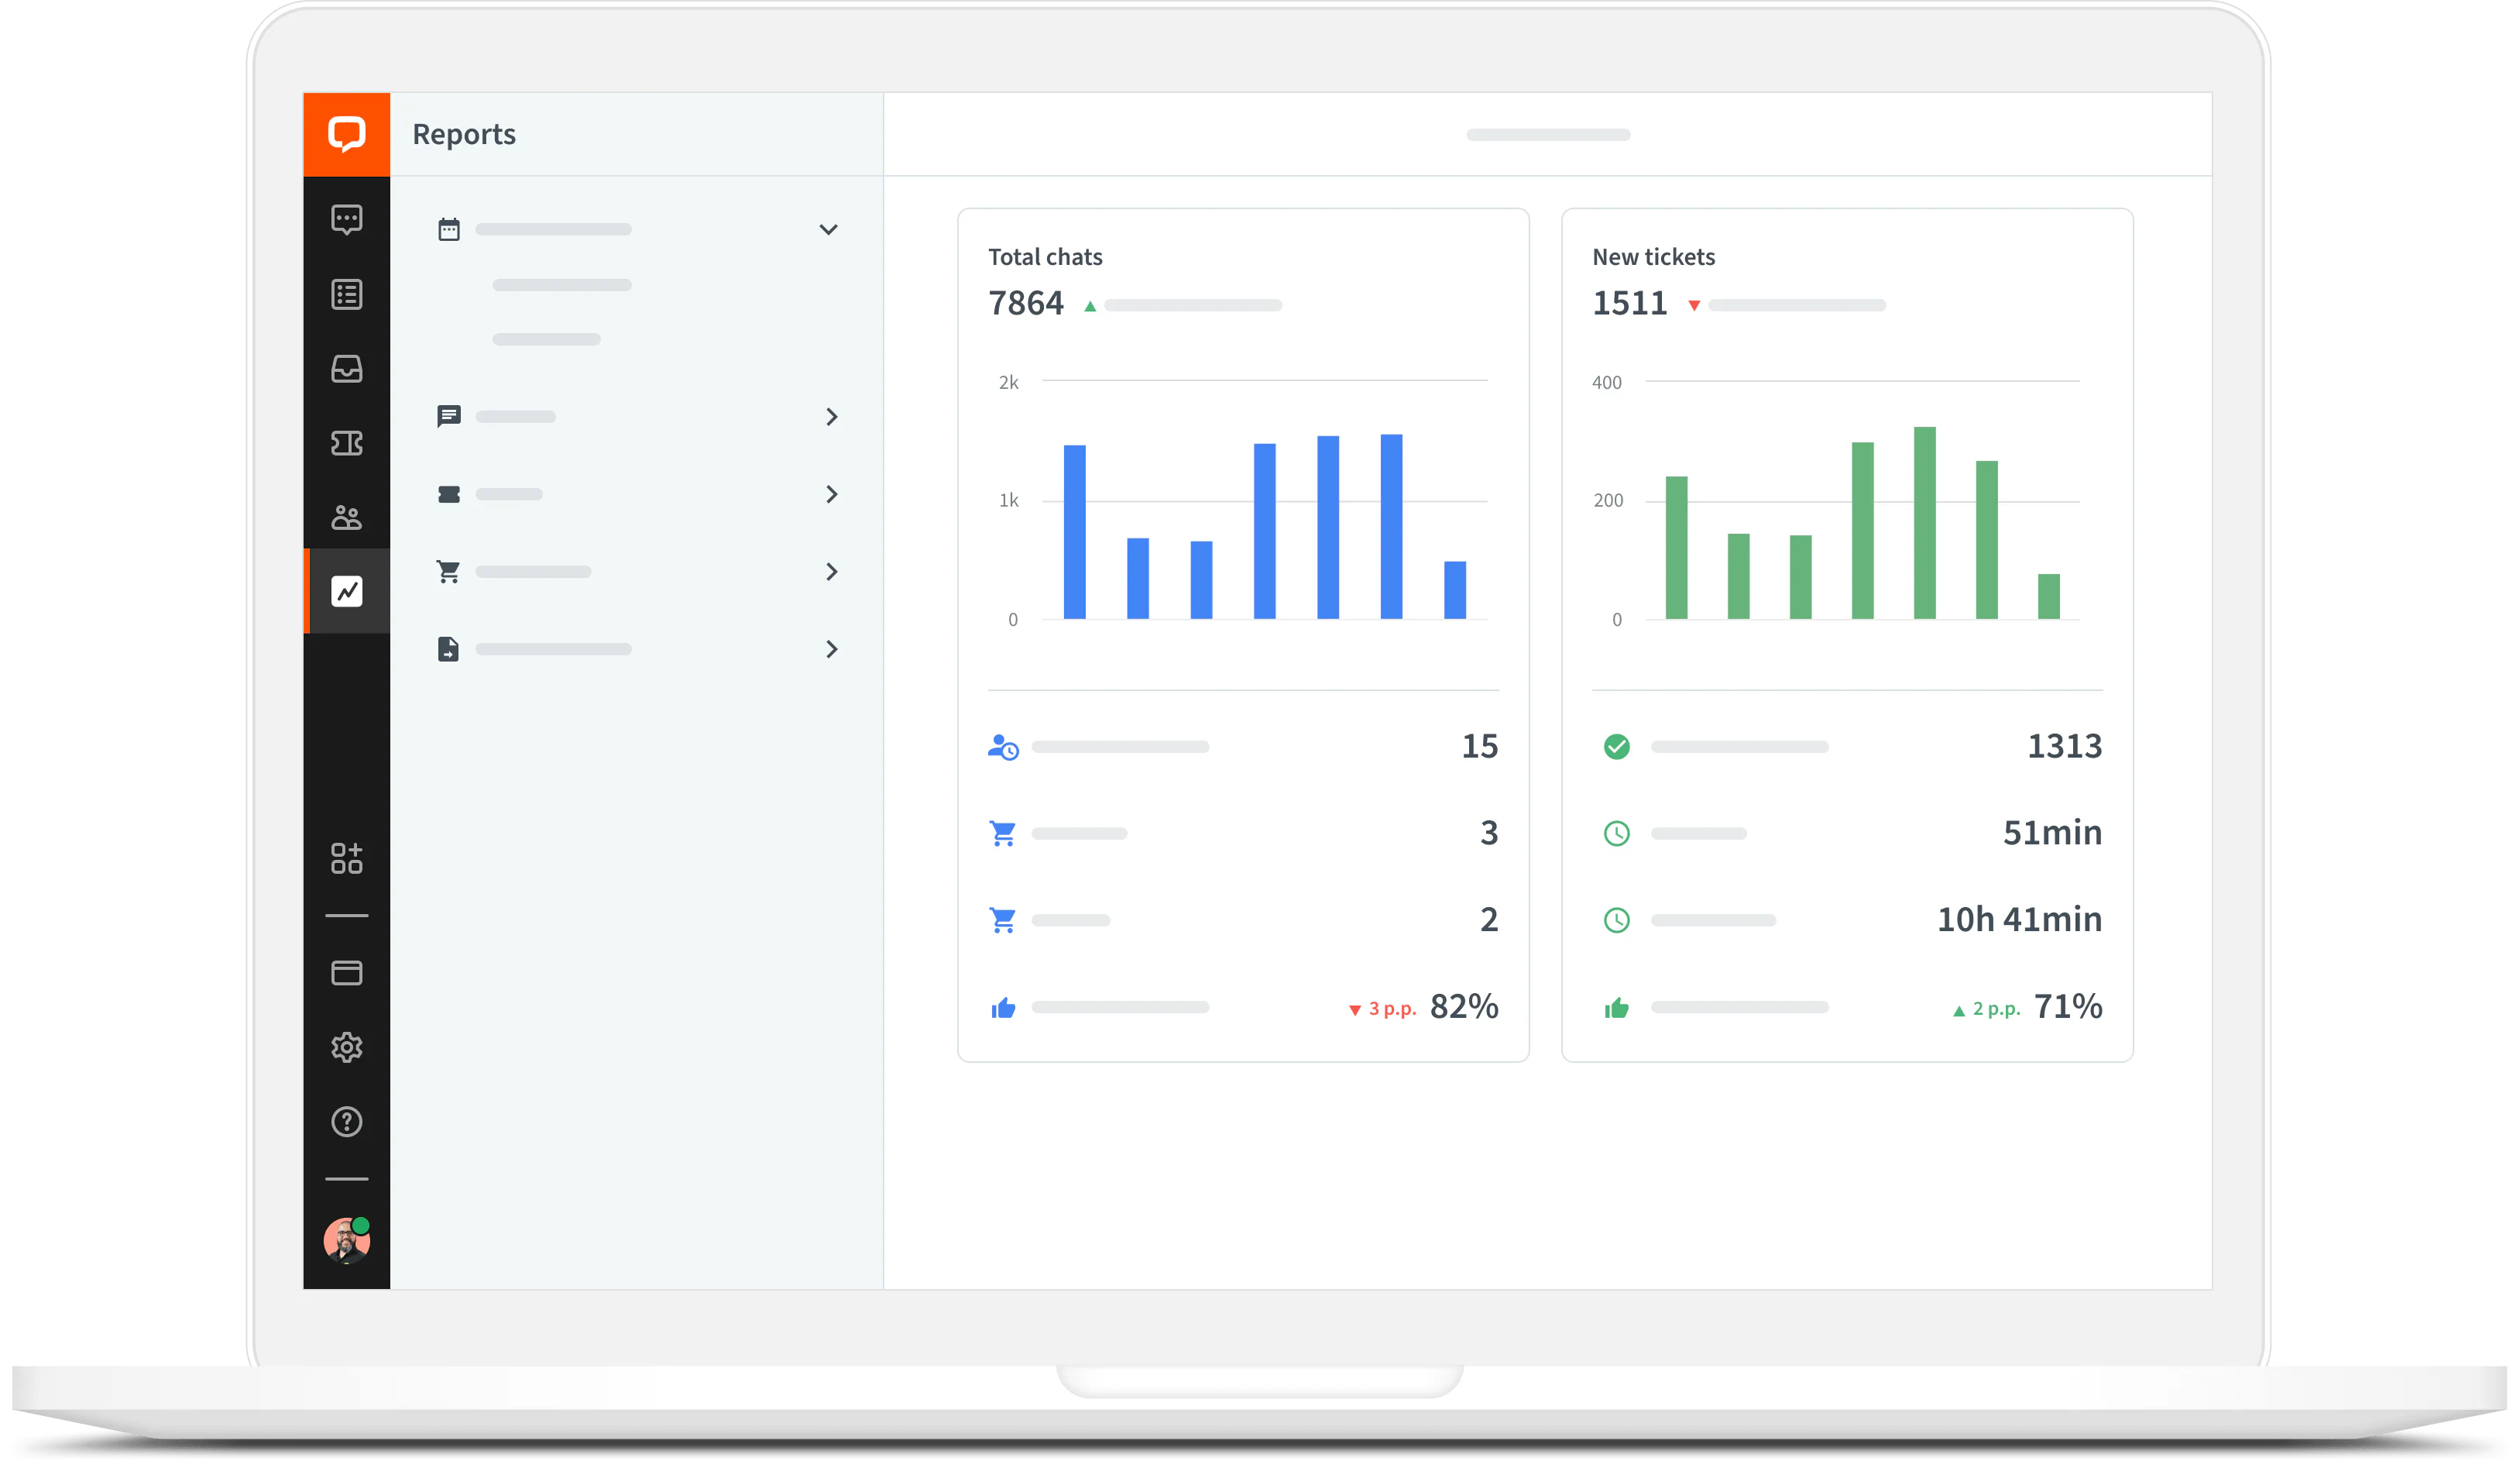2520x1461 pixels.
Task: Collapse the date range filter chevron
Action: click(x=828, y=229)
